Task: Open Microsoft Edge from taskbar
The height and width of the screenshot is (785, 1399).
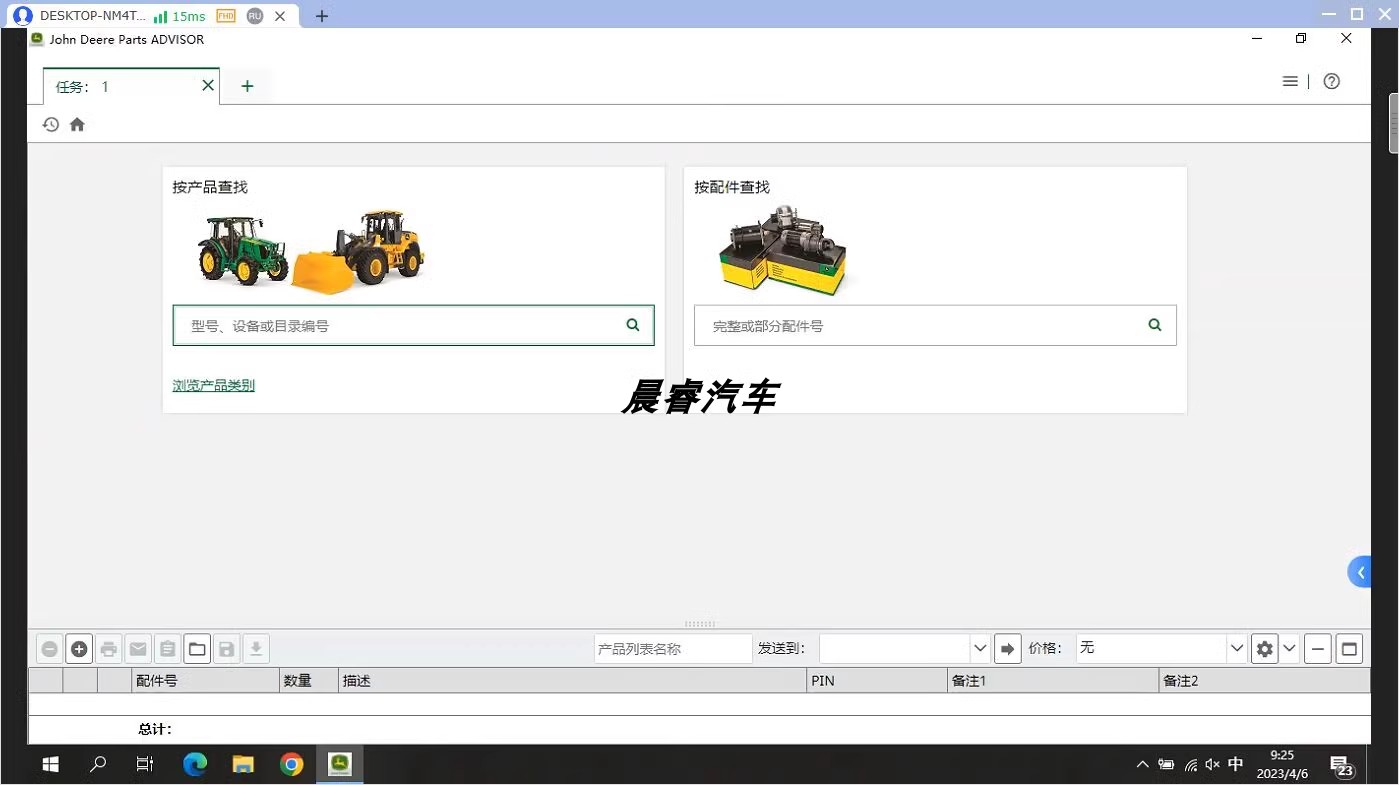Action: click(x=194, y=765)
